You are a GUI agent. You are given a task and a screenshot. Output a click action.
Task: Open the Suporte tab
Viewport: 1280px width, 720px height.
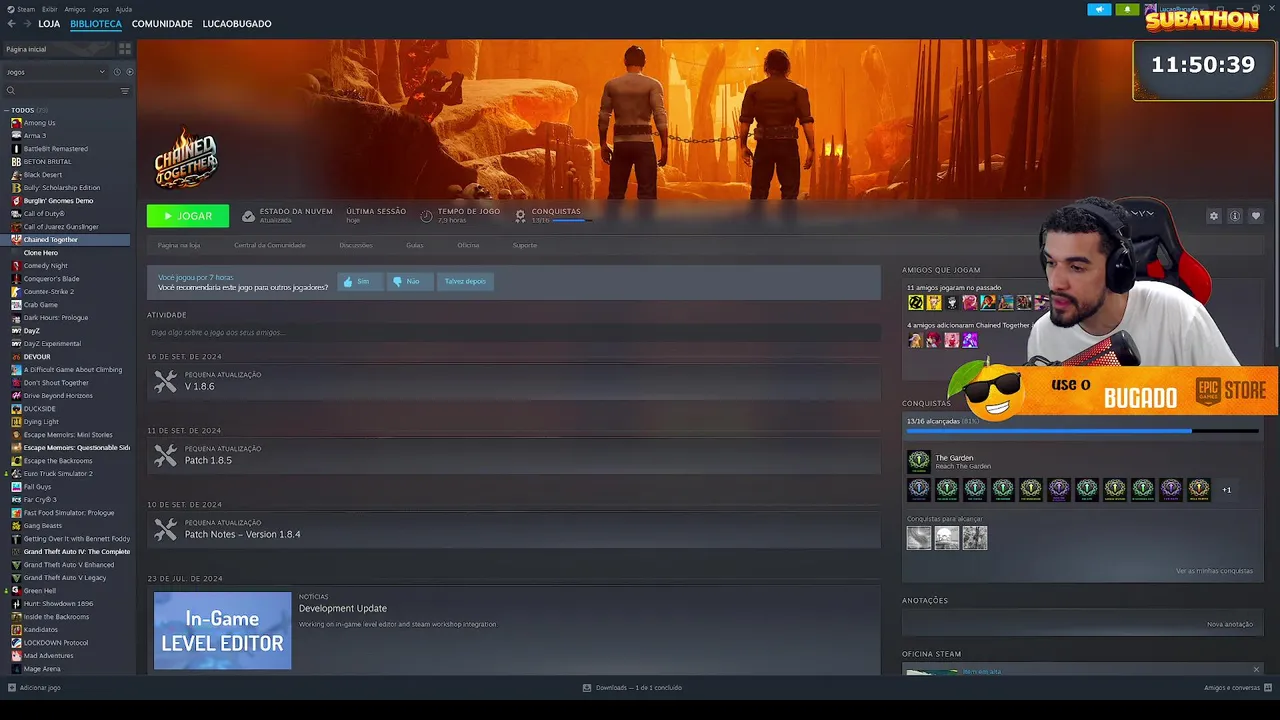point(525,245)
